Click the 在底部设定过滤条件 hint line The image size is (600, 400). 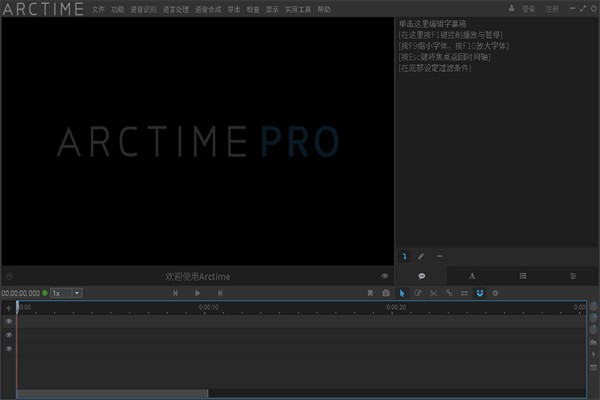[x=435, y=68]
